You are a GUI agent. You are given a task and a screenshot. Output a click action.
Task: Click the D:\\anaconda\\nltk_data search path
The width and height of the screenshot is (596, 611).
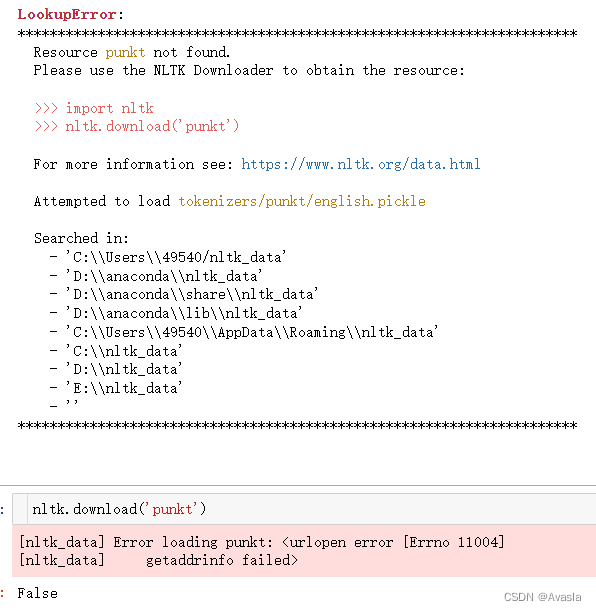tap(164, 276)
